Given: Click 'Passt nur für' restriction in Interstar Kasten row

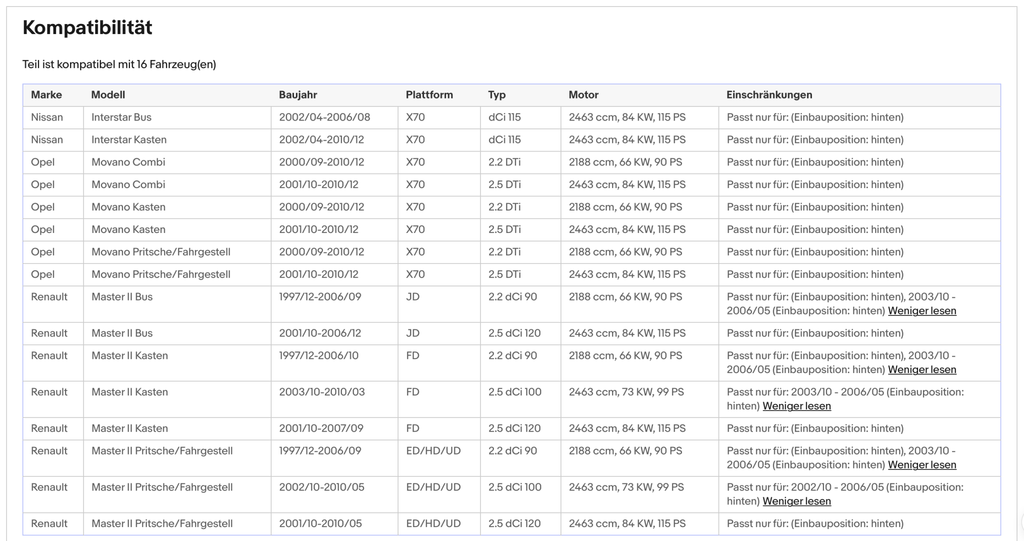Looking at the screenshot, I should (816, 140).
